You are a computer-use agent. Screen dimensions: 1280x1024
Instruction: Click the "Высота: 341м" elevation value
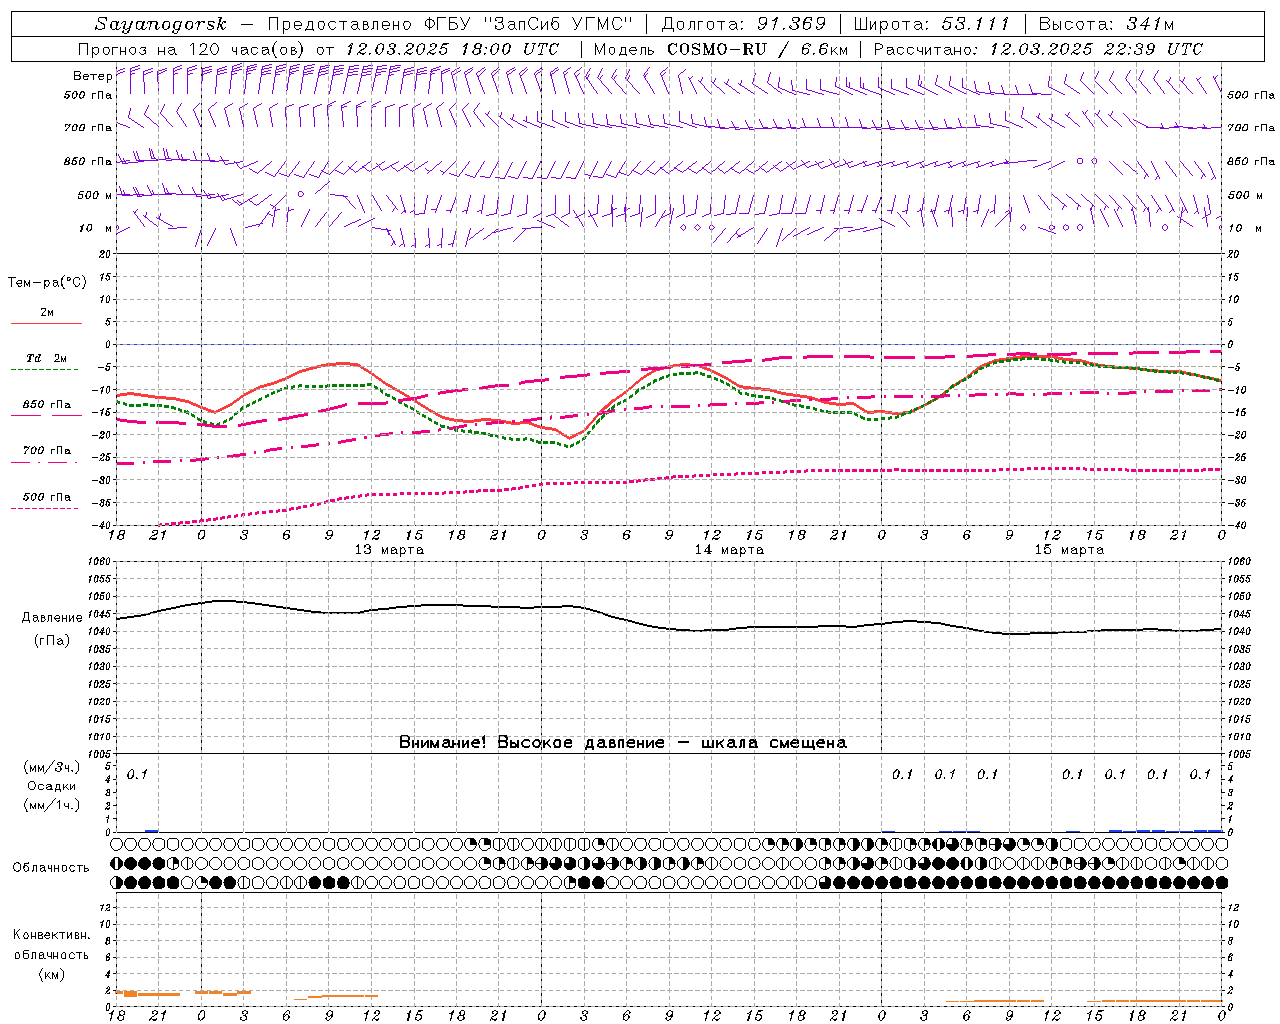tap(1106, 24)
